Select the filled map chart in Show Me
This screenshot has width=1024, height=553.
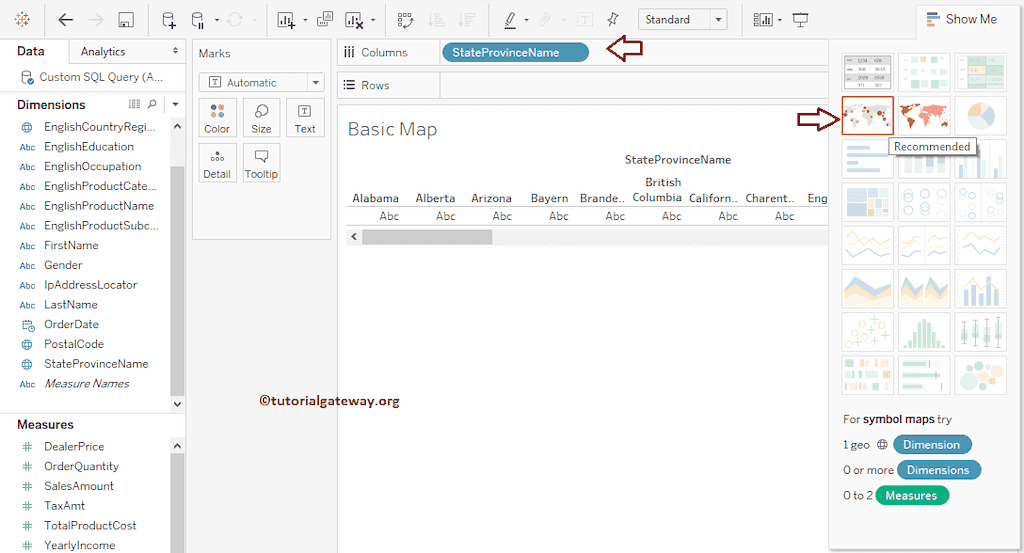click(924, 116)
